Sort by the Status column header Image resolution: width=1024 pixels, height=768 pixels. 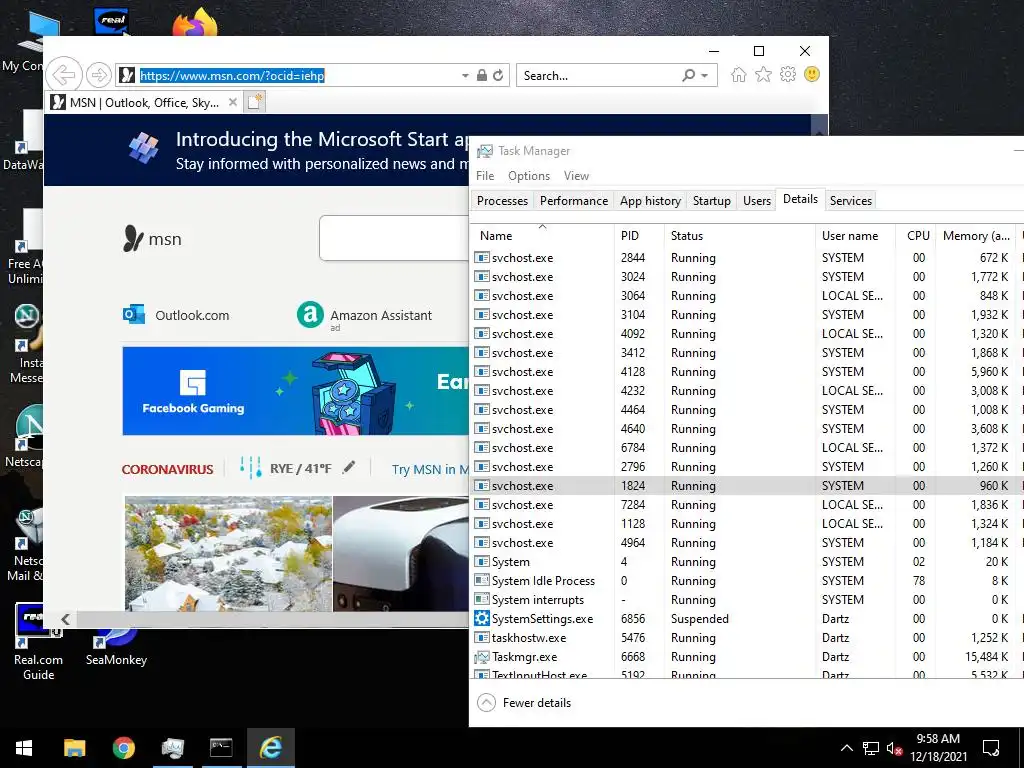[739, 236]
